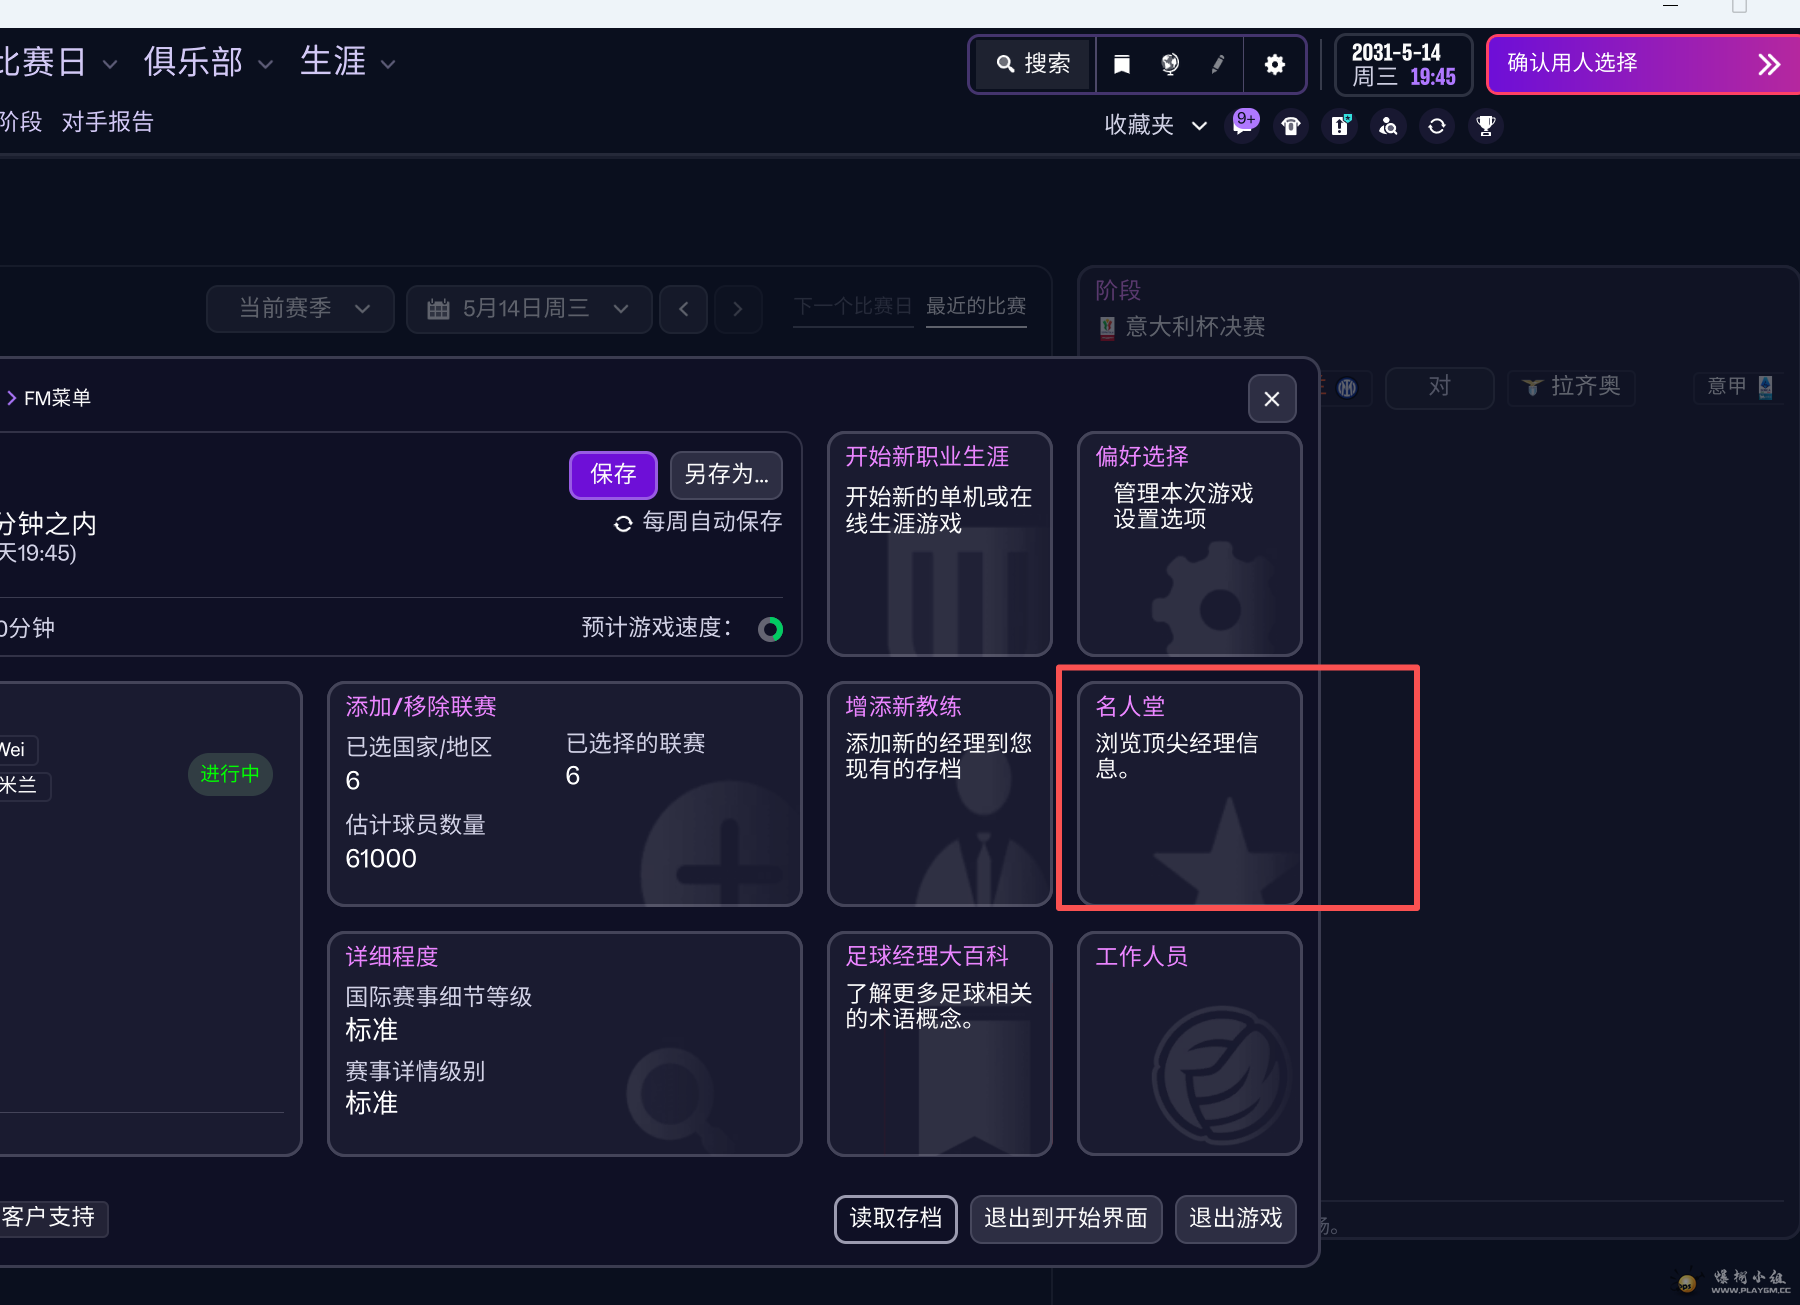
Task: Open the trophy icon
Action: (1486, 126)
